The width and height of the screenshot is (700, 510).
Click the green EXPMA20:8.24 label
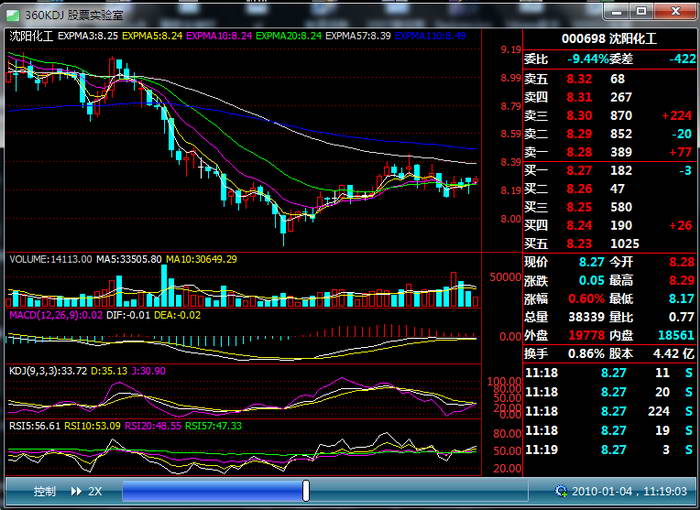(x=288, y=36)
